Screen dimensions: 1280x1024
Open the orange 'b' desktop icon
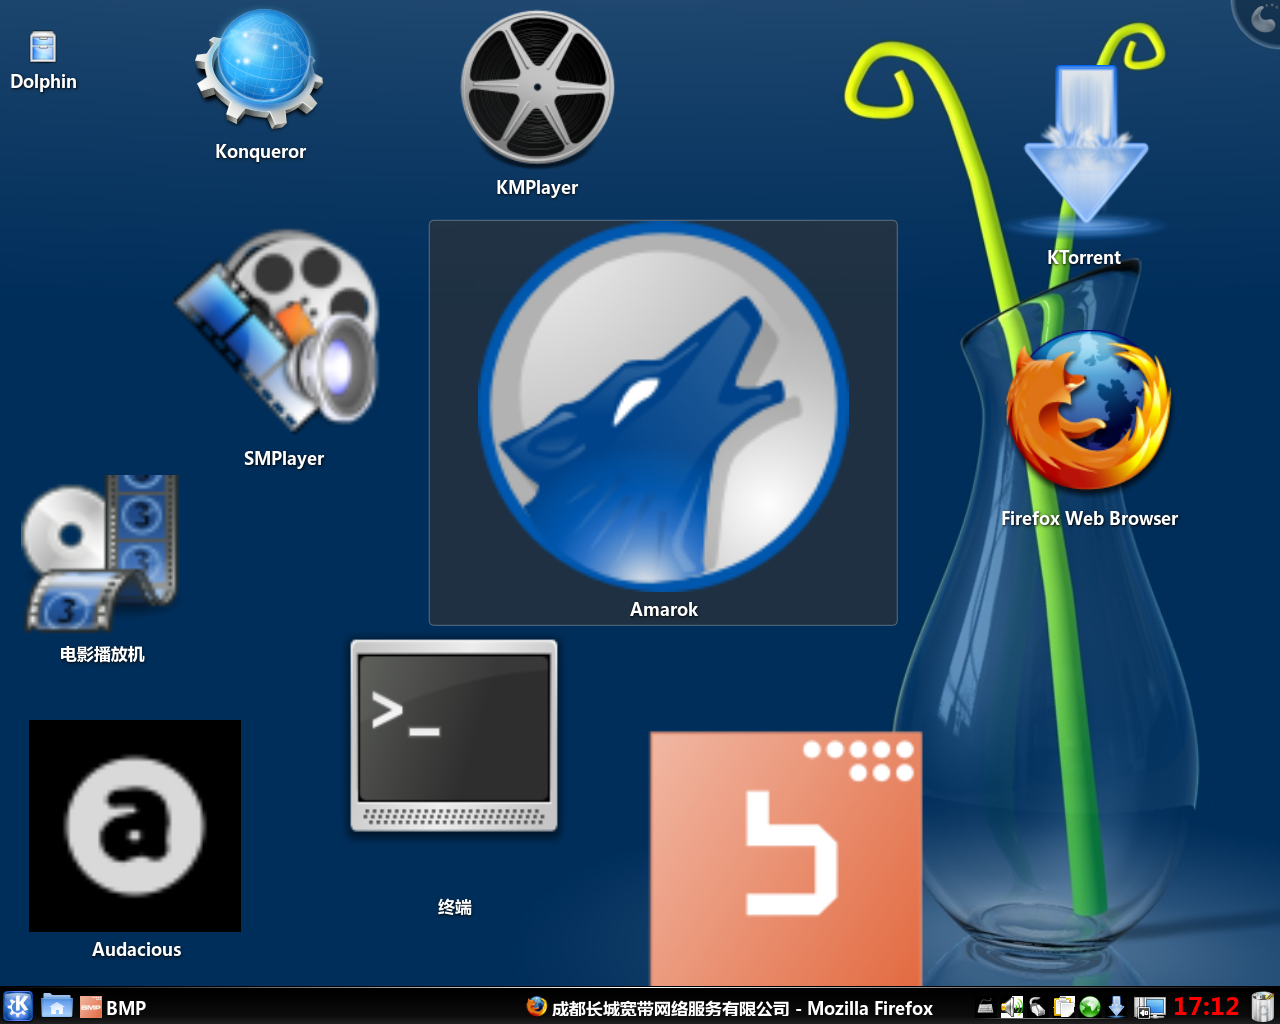(786, 858)
